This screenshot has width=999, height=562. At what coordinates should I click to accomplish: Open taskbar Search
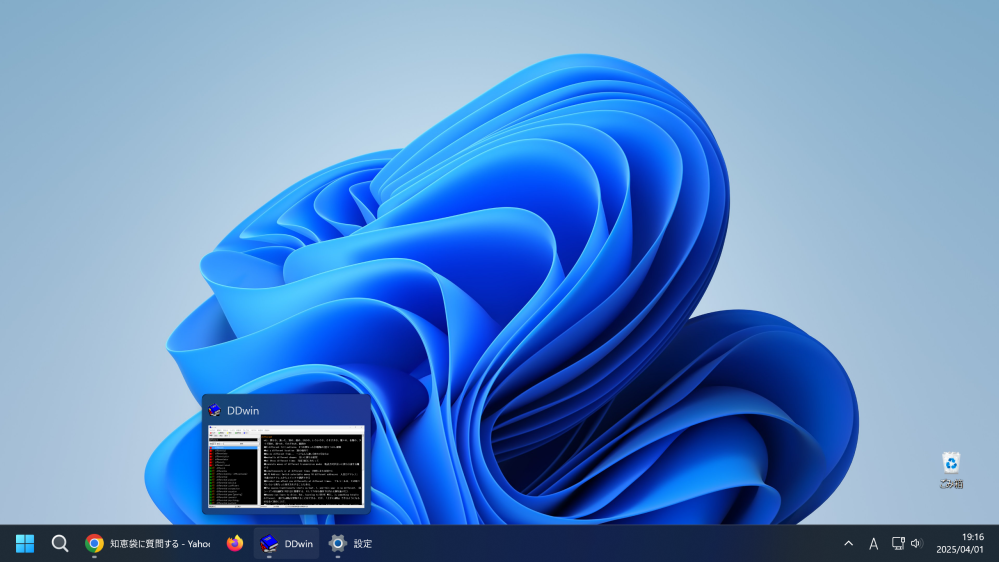click(x=60, y=544)
